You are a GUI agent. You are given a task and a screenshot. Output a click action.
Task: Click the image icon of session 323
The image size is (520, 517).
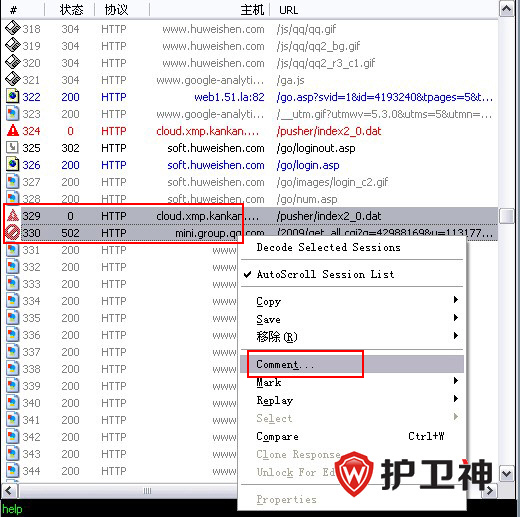13,113
